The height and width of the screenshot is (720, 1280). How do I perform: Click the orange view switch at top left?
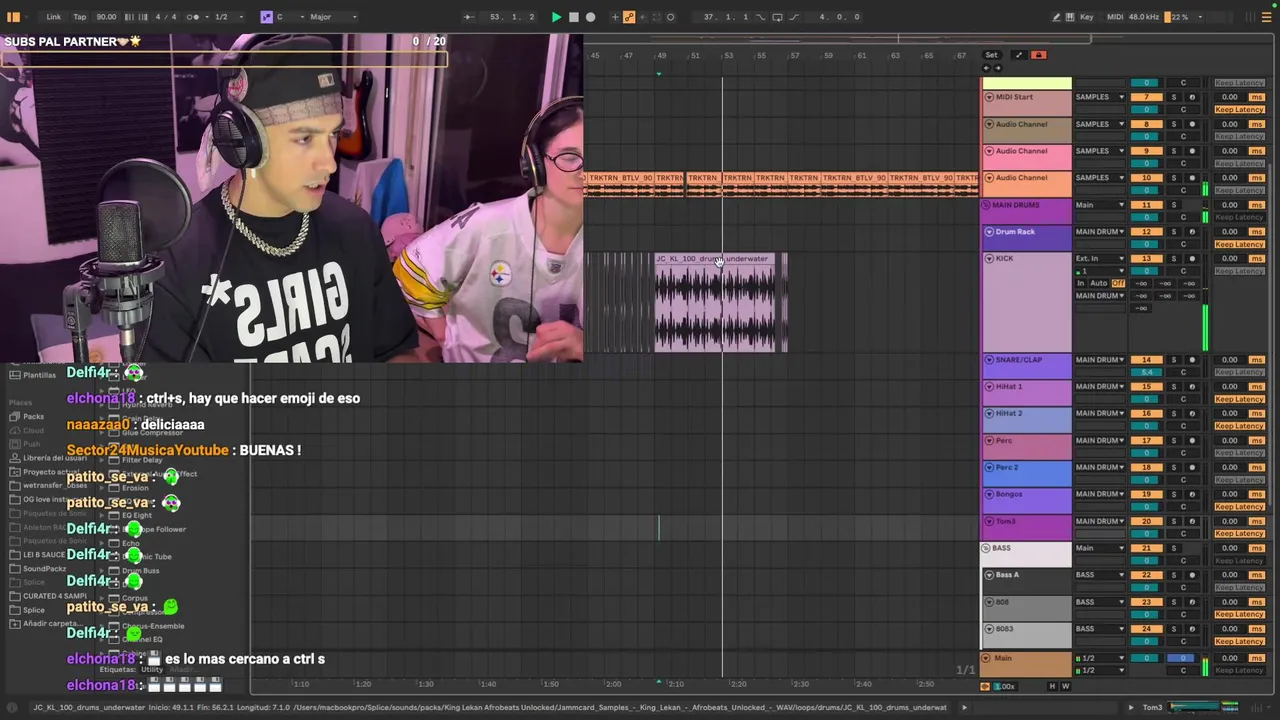tap(14, 17)
